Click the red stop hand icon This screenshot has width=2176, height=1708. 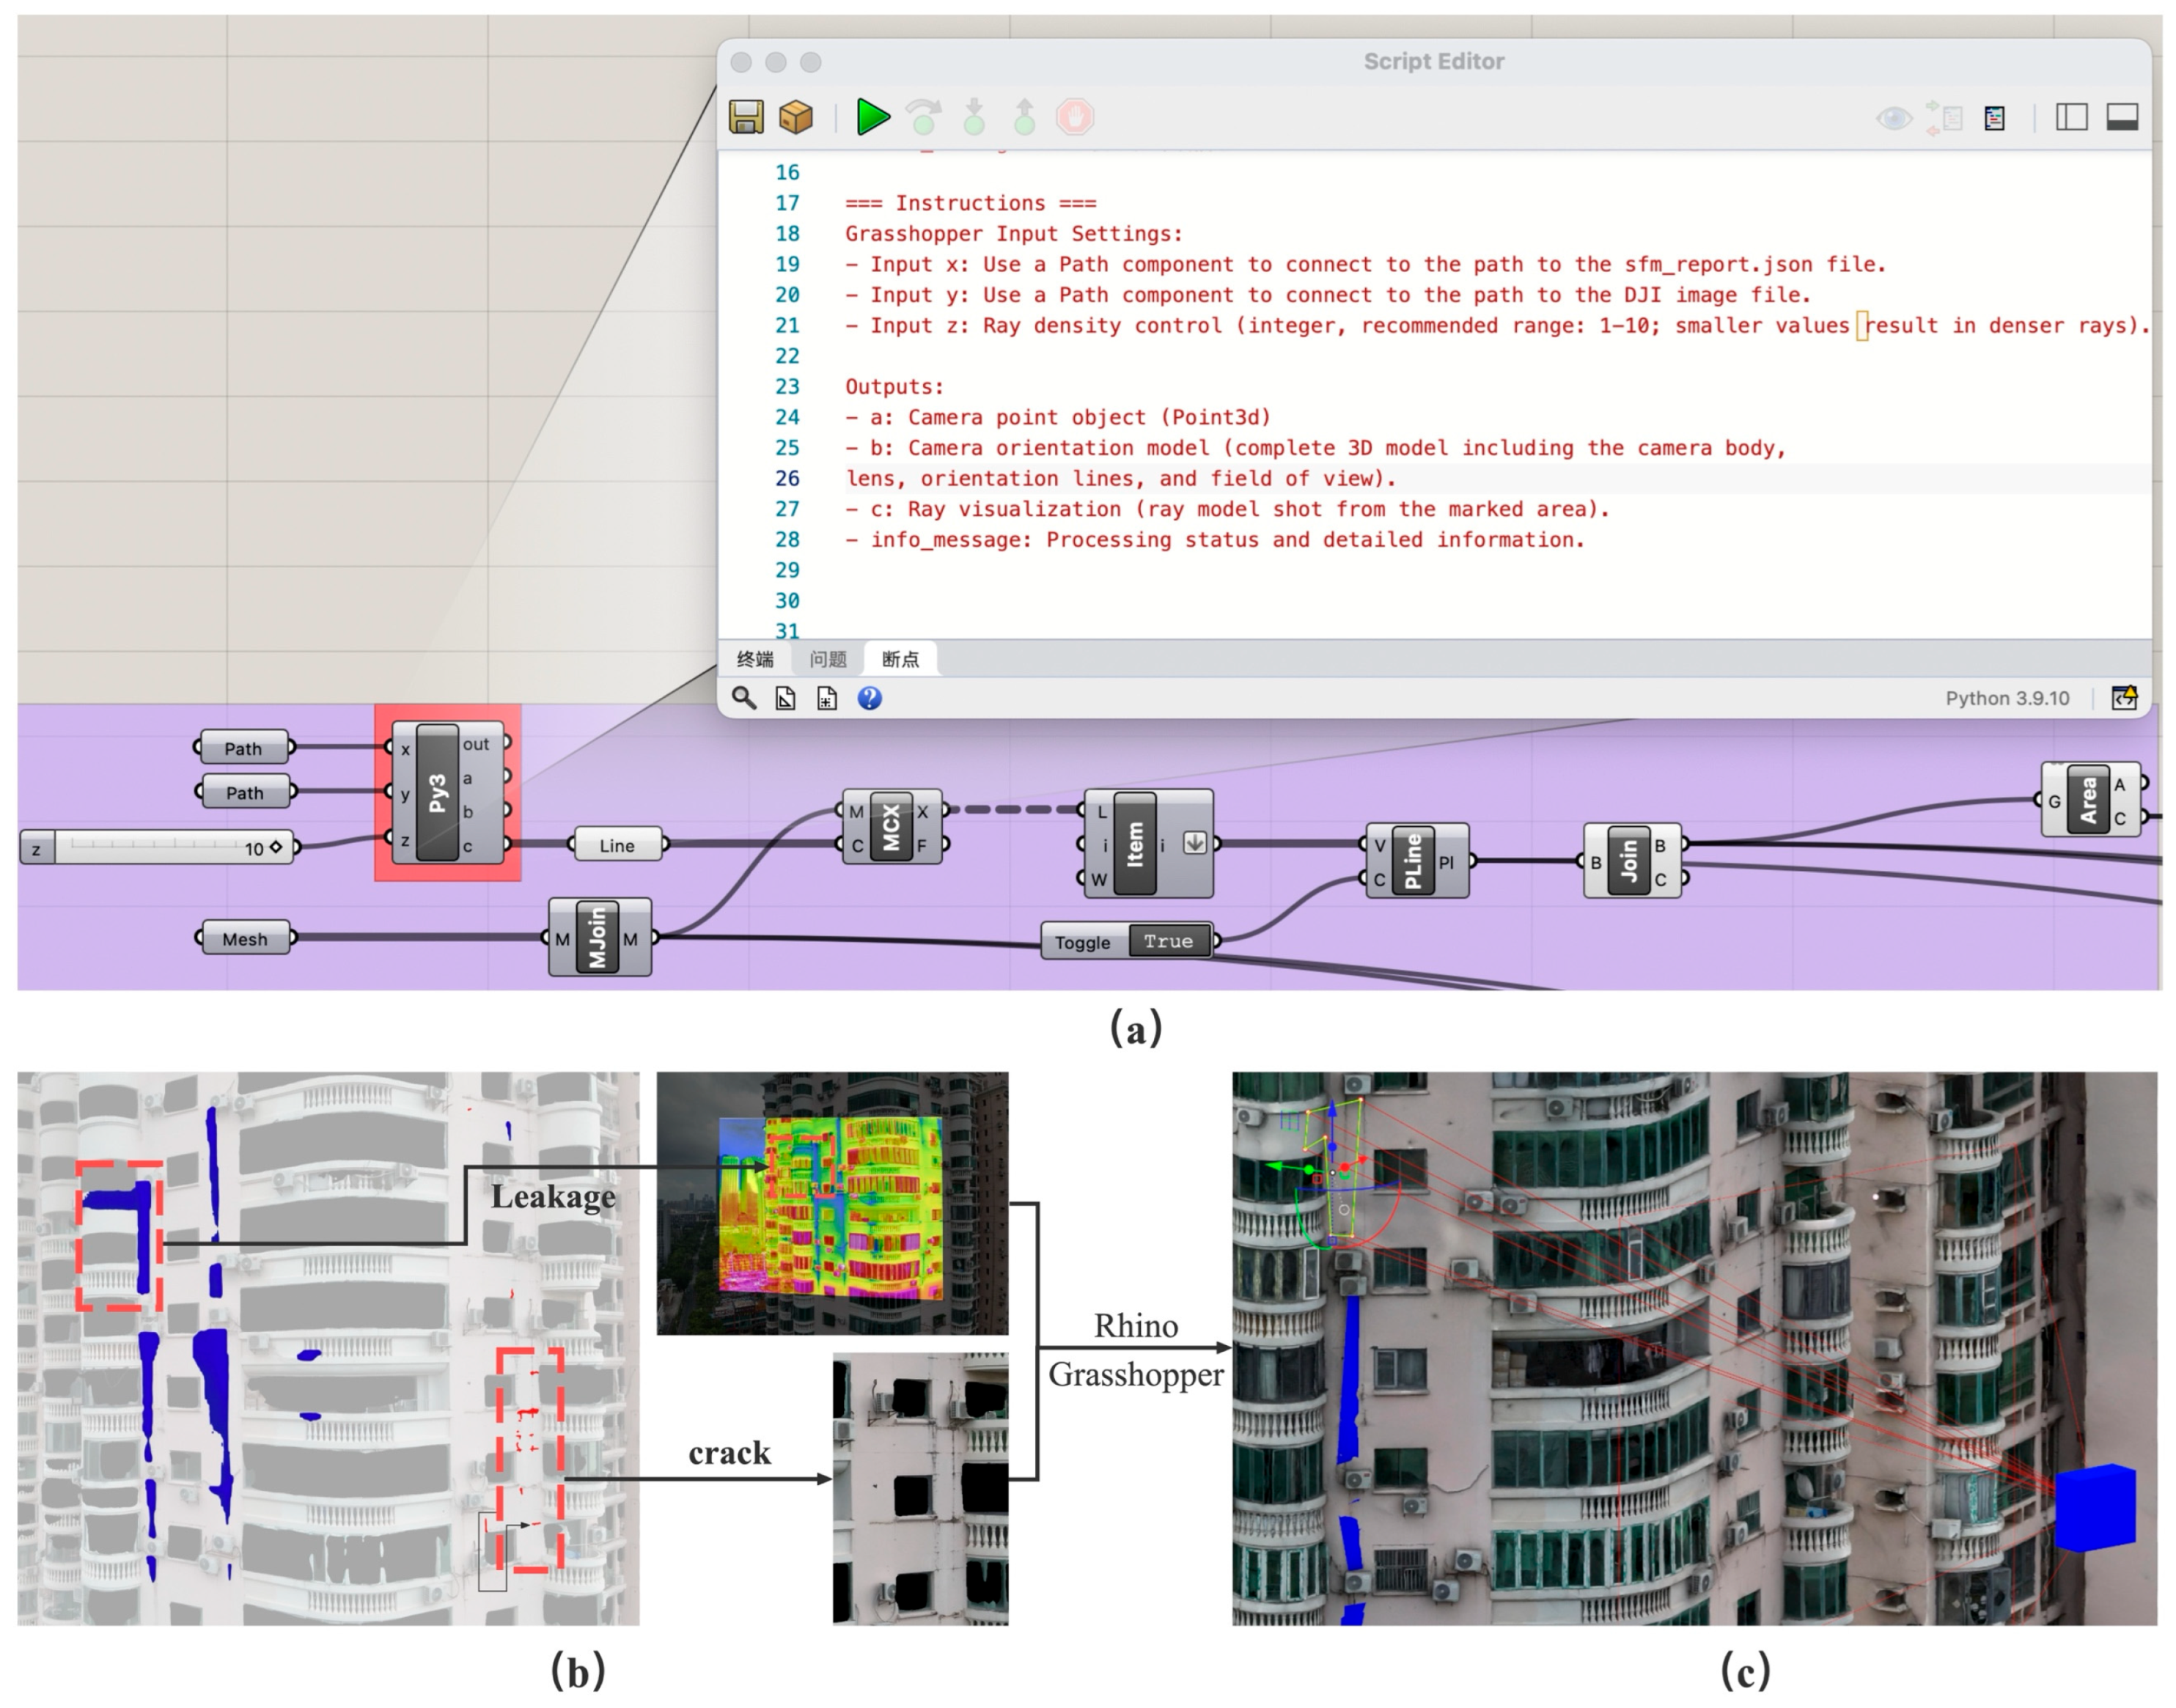pos(1075,117)
